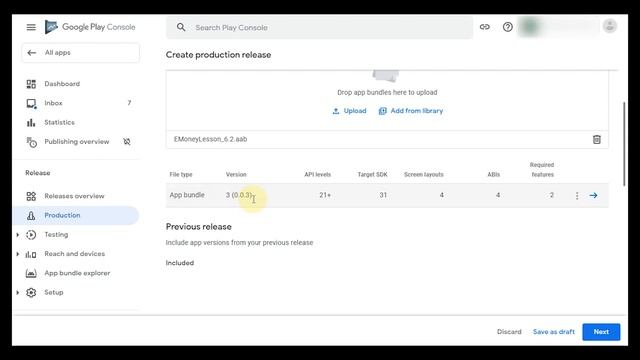
Task: Expand the Testing section
Action: [x=18, y=235]
